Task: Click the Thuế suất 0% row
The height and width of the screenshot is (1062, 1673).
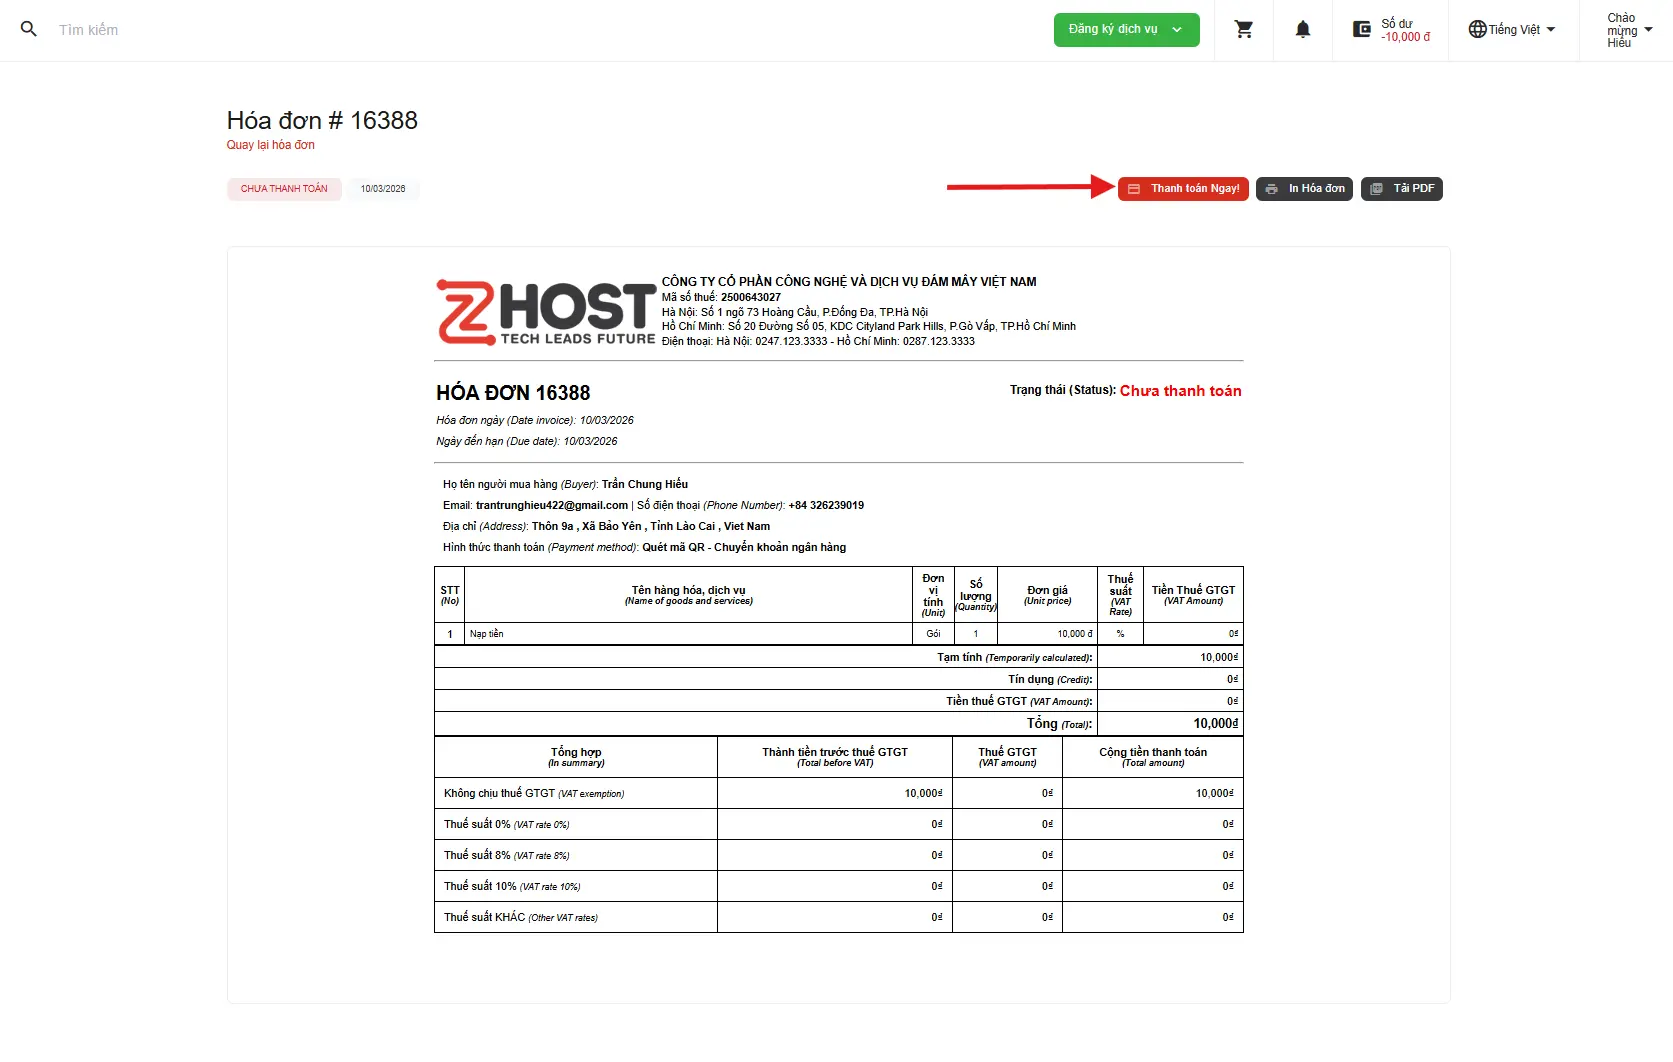Action: click(x=839, y=824)
